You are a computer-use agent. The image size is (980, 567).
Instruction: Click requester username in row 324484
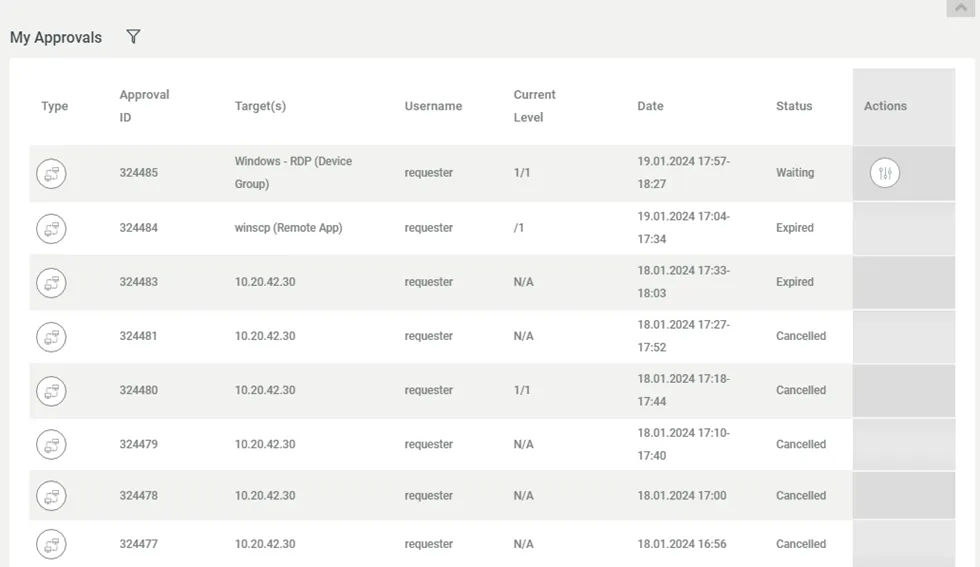[x=429, y=228]
